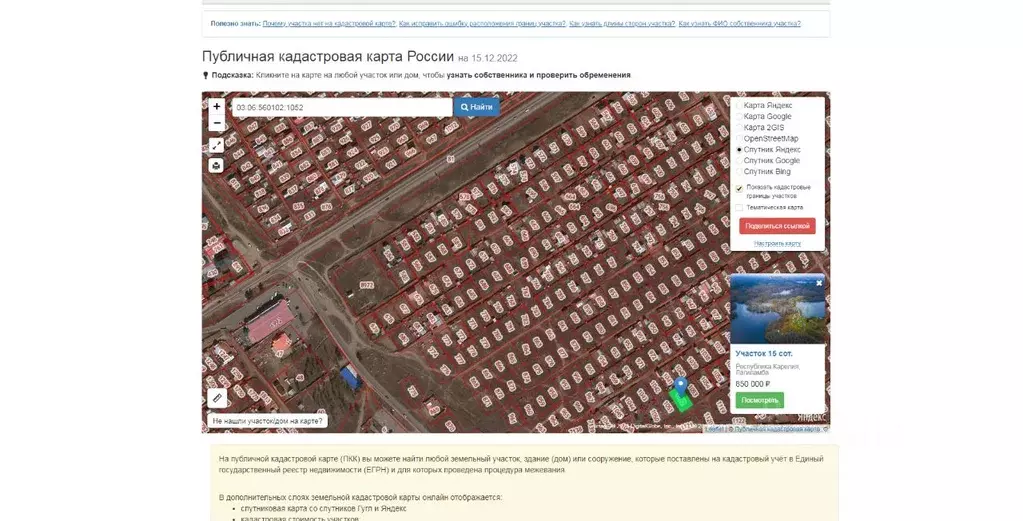
Task: Click plot label 8072 on the map
Action: pyautogui.click(x=366, y=285)
